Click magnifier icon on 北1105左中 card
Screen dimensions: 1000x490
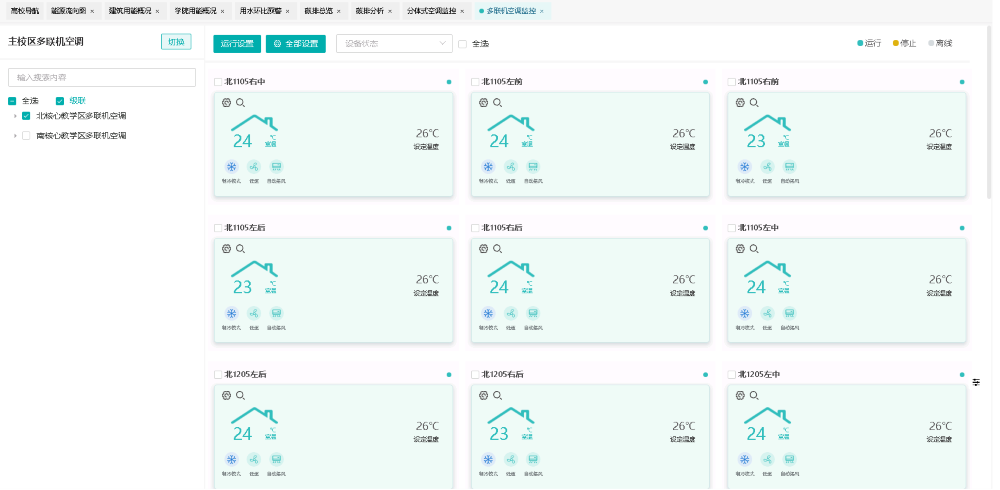[x=754, y=249]
